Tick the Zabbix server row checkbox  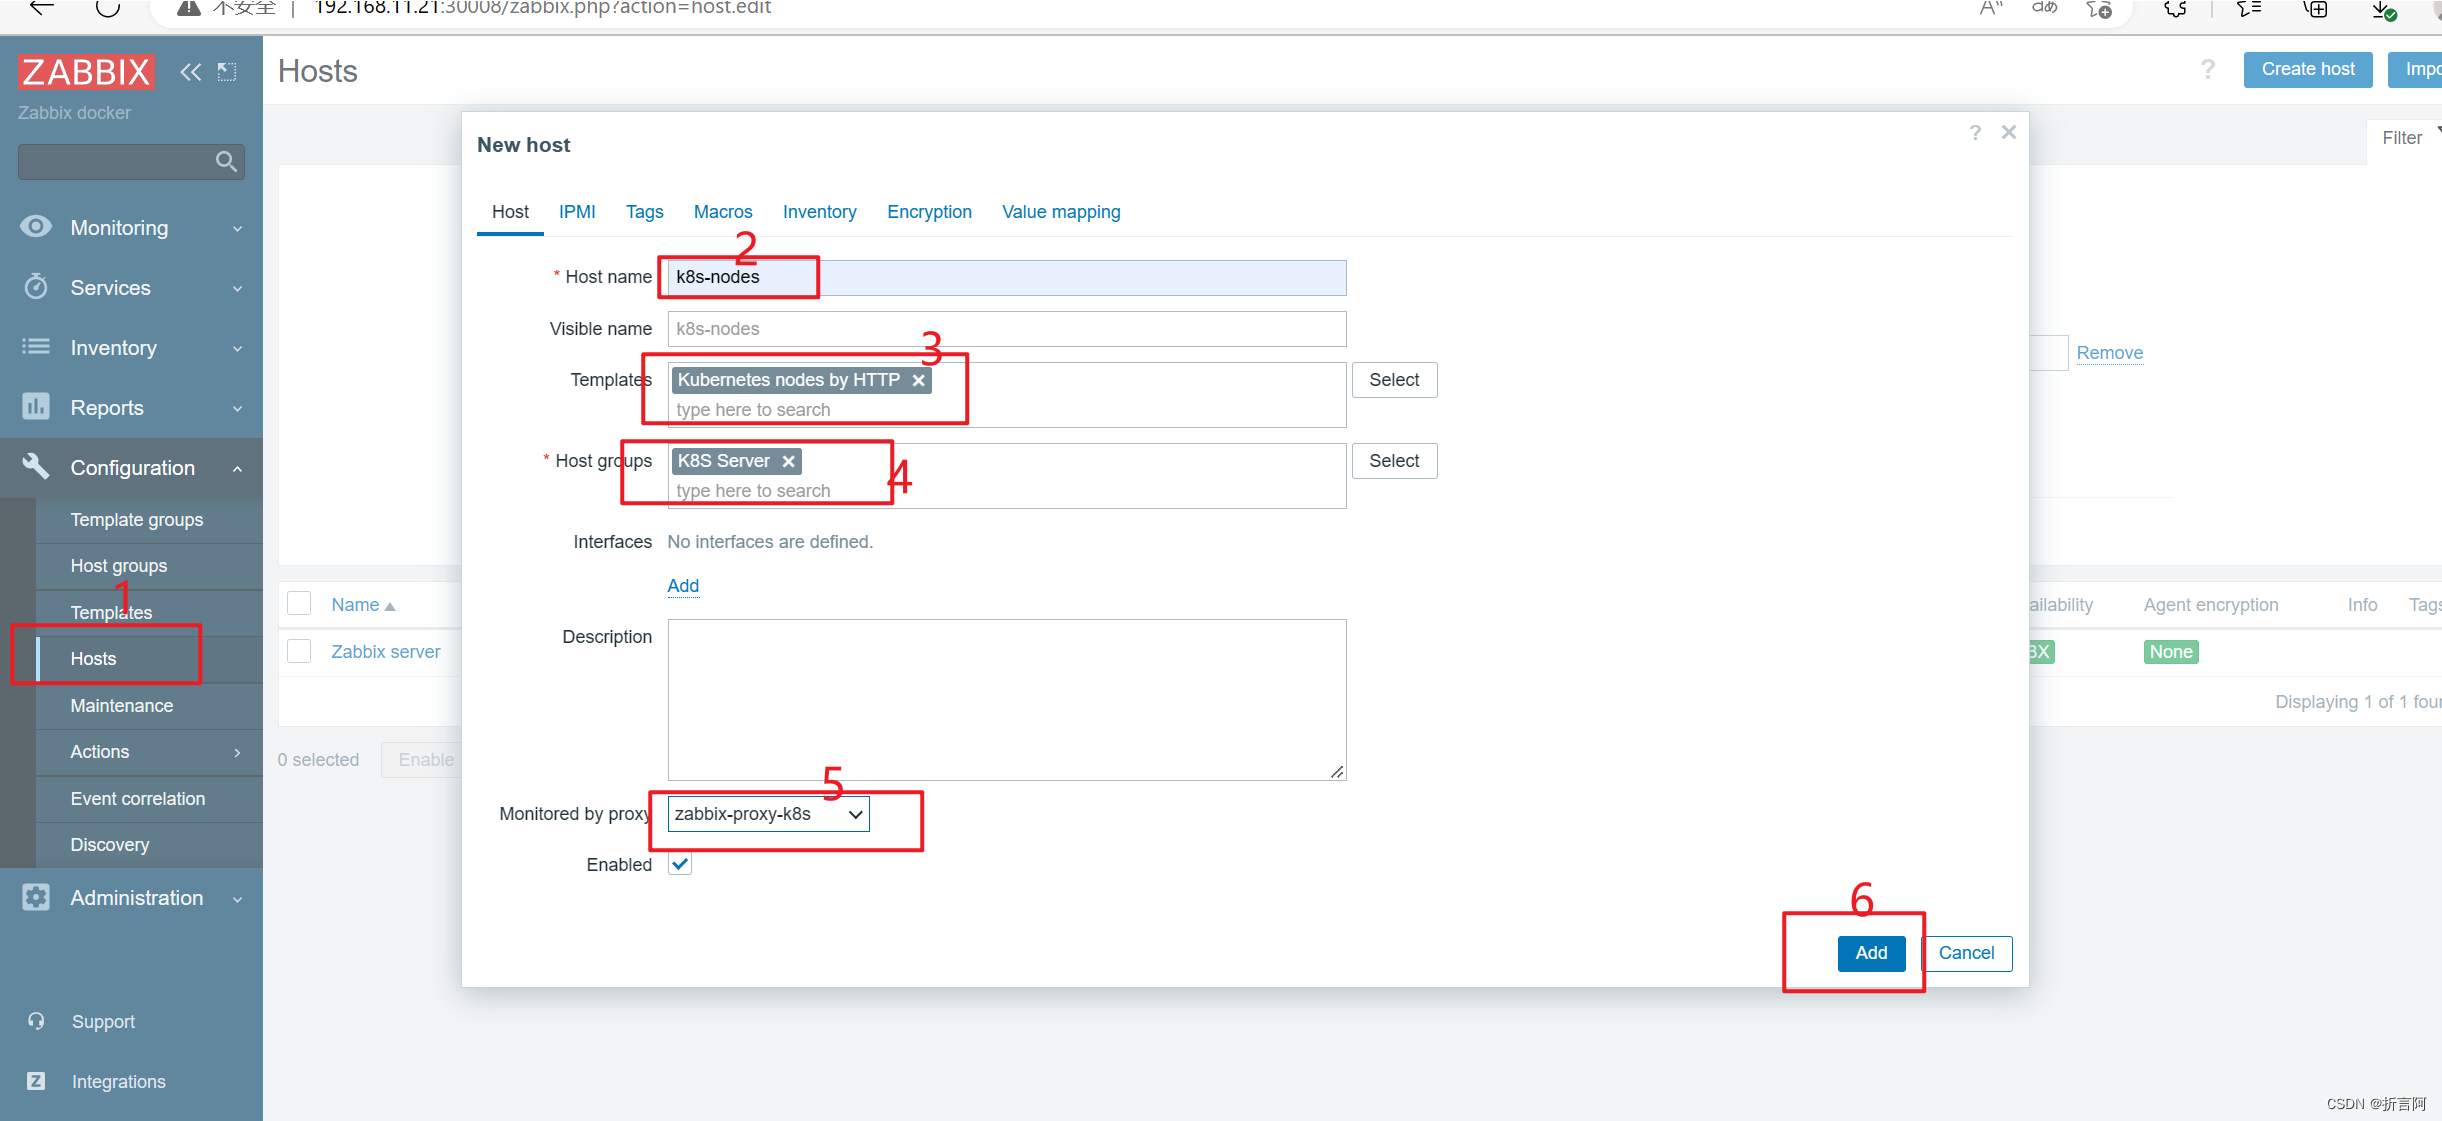click(x=299, y=651)
